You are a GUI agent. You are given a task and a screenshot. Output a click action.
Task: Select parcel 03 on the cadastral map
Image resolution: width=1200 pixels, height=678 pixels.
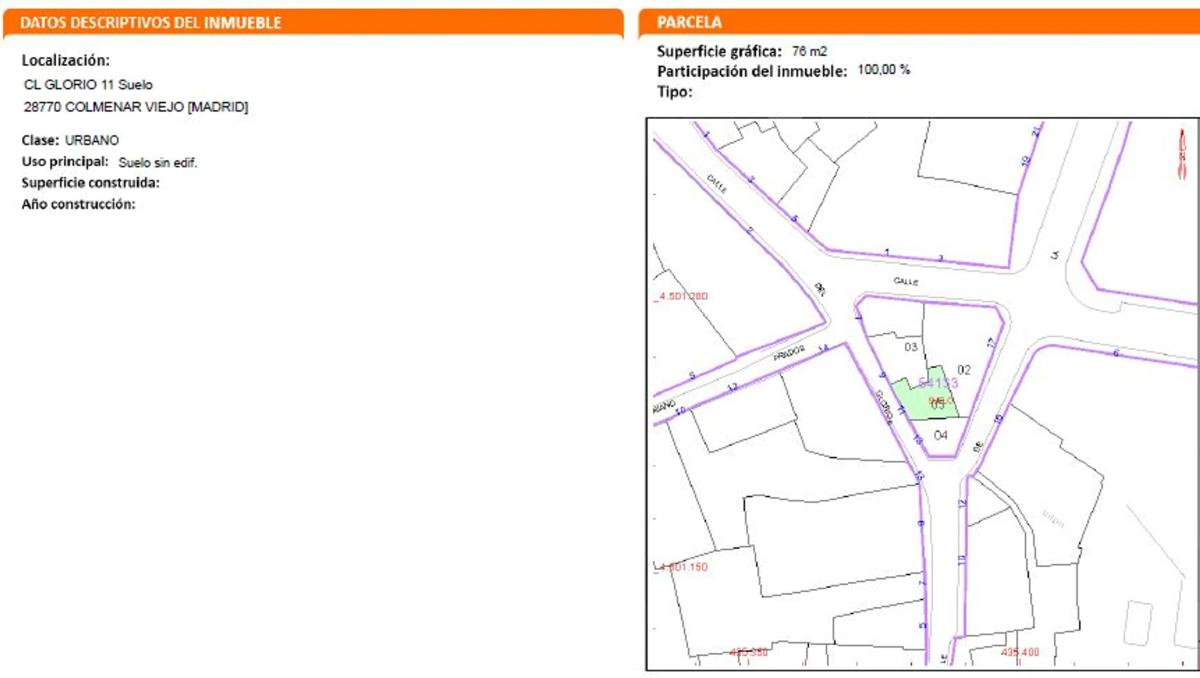(x=911, y=347)
